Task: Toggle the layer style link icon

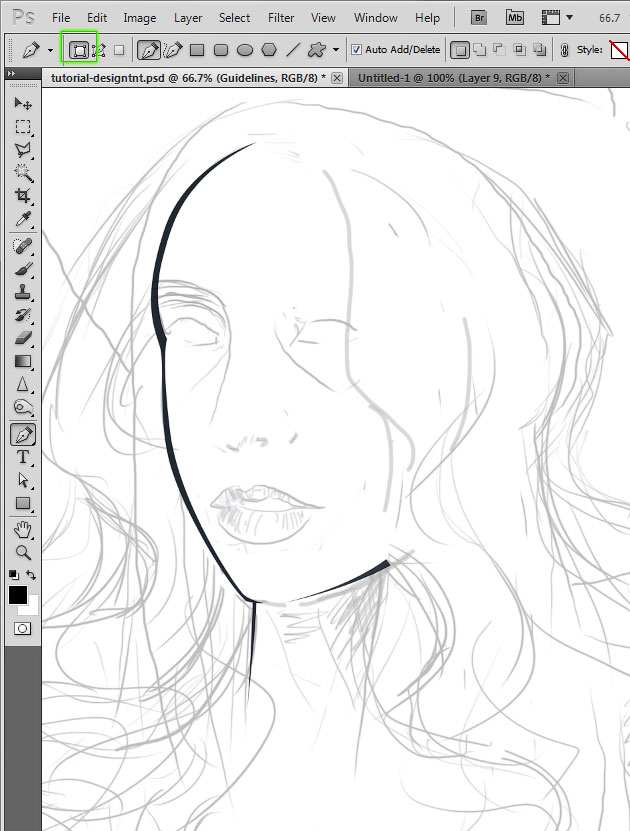Action: [x=564, y=50]
